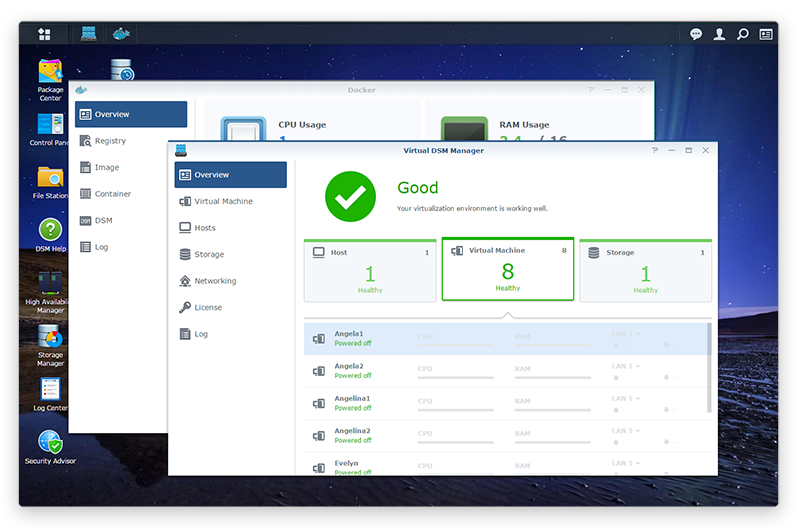The image size is (798, 529).
Task: Select Overview in Virtual DSM Manager
Action: pyautogui.click(x=231, y=175)
